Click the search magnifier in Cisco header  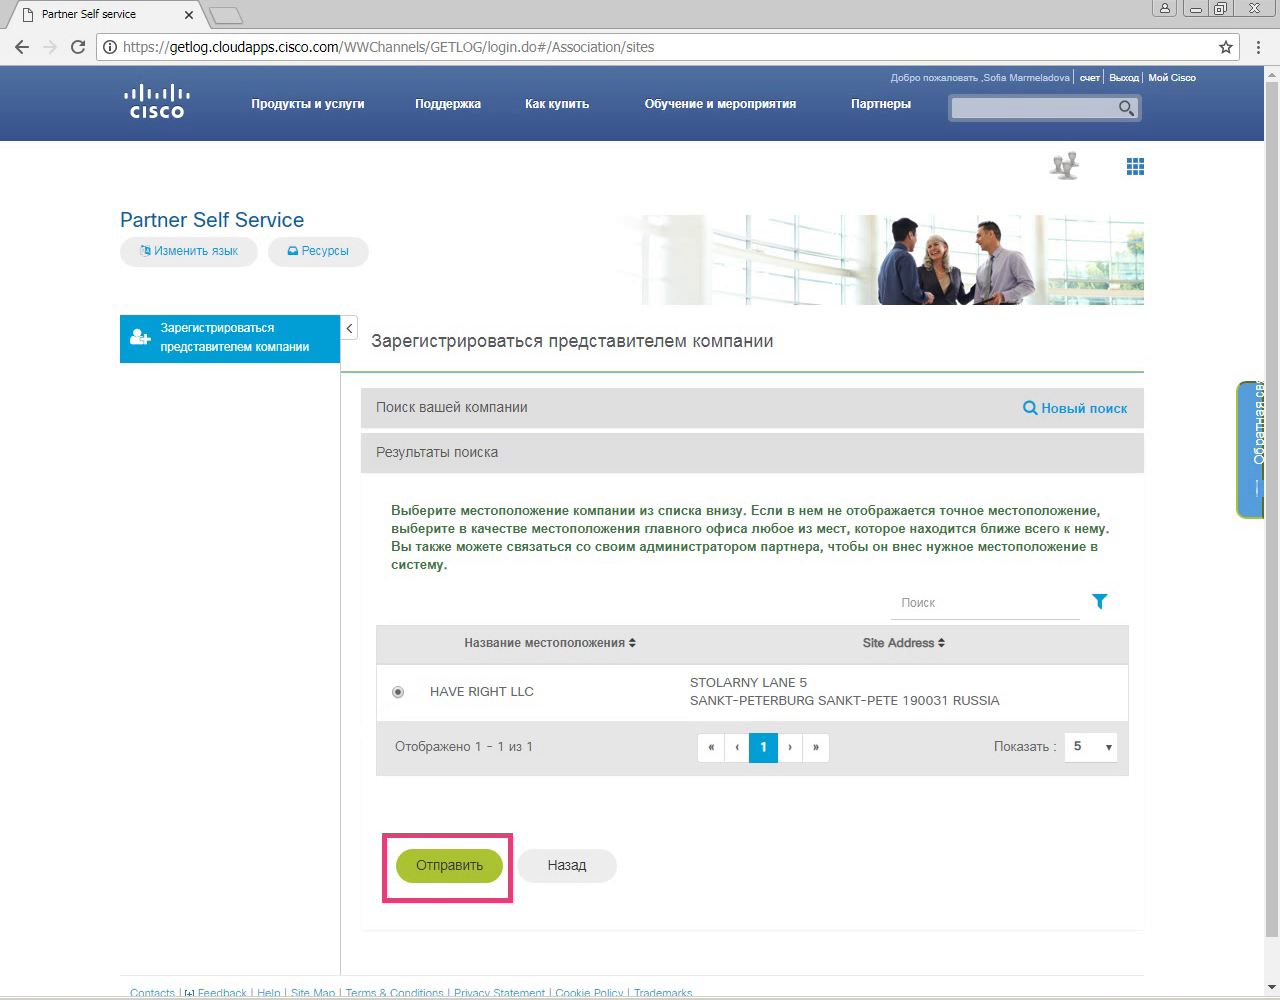pos(1126,108)
